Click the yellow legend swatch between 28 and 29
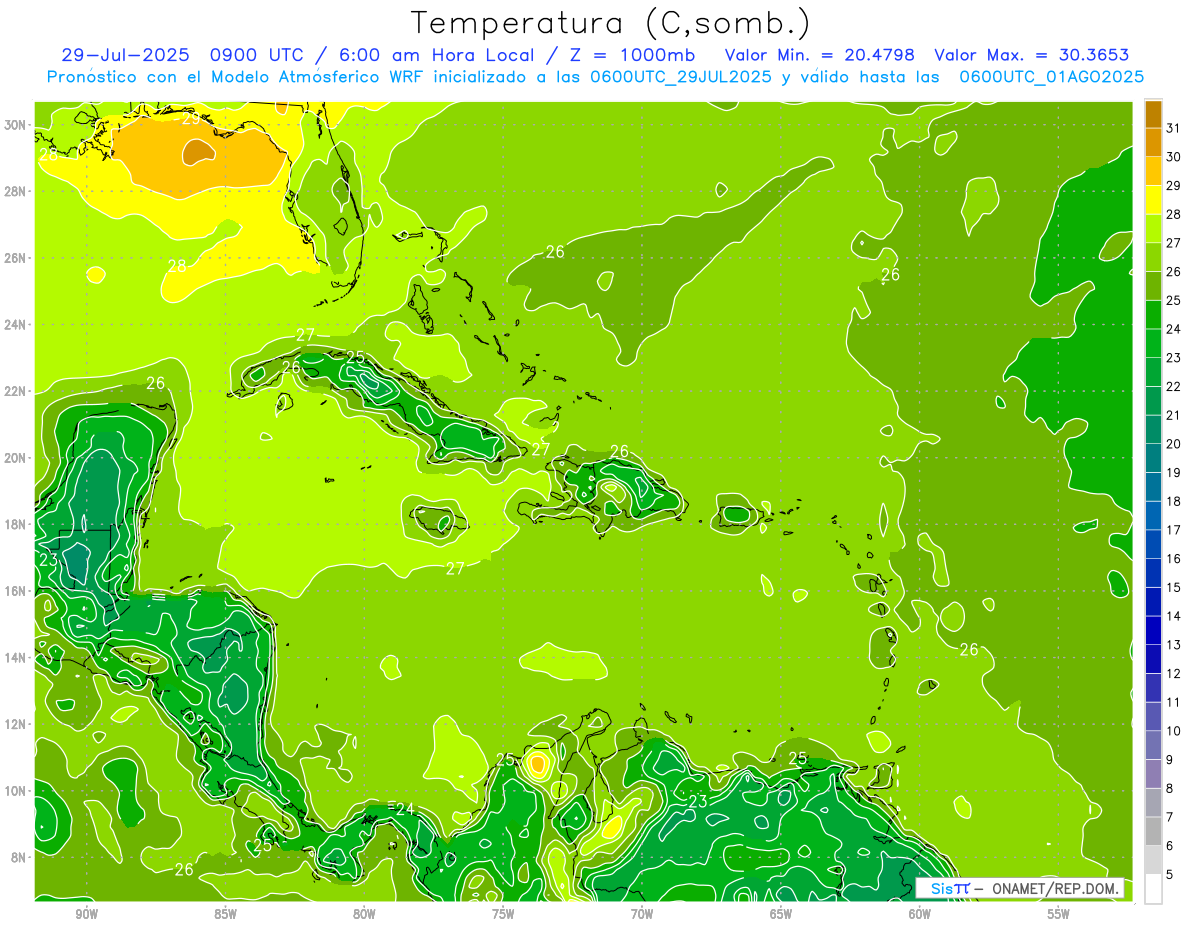This screenshot has width=1200, height=927. coord(1153,200)
